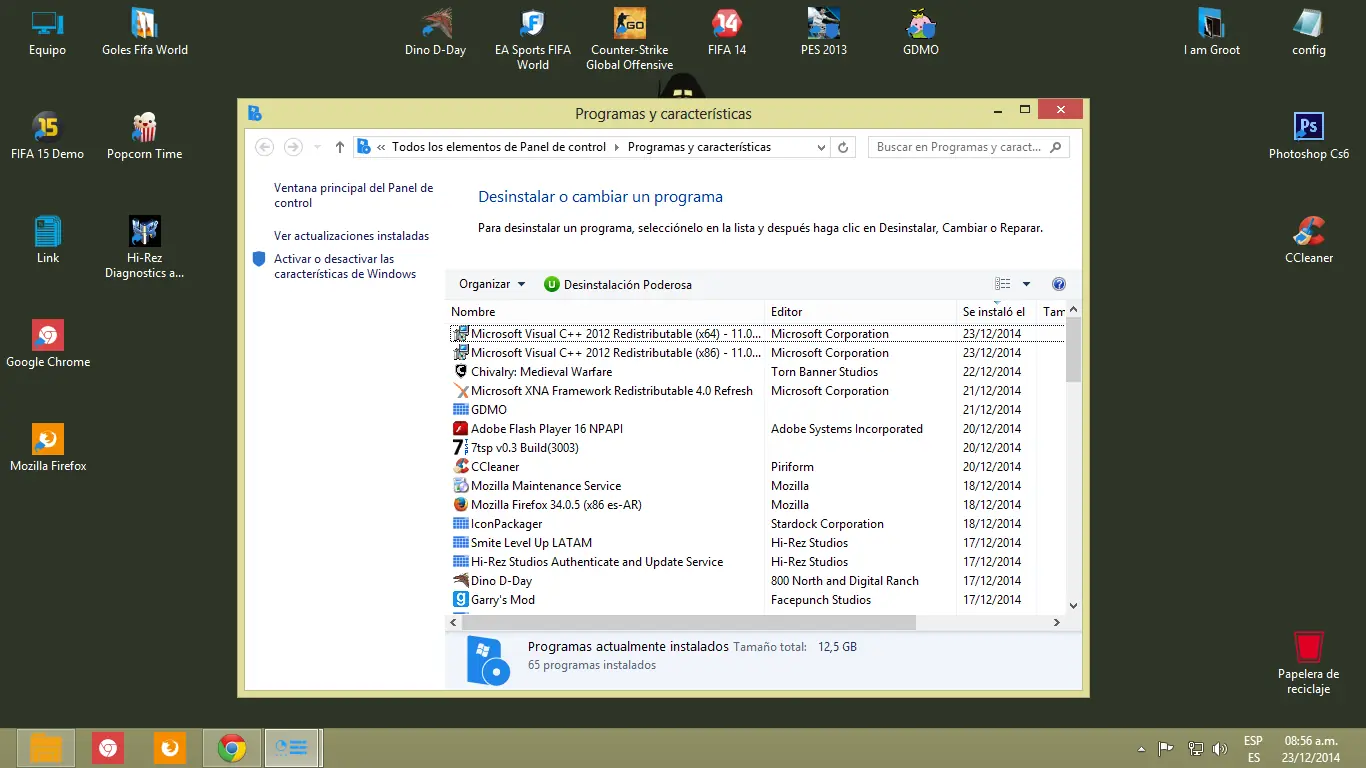Click Ventana principal del Panel de control
Viewport: 1366px width, 768px height.
pos(354,195)
